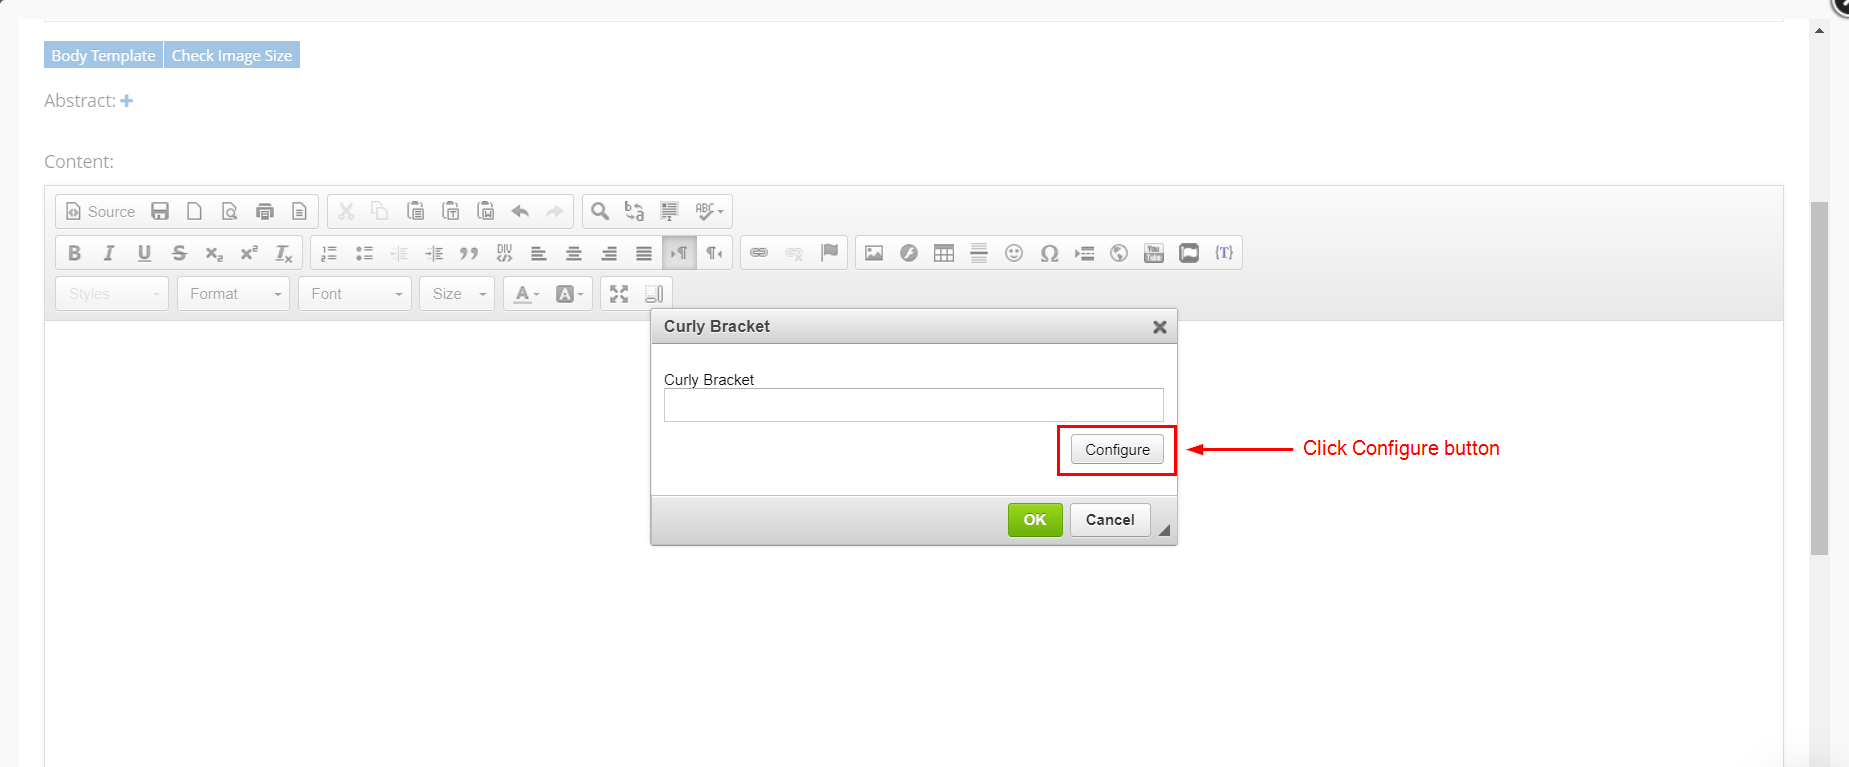Click the Block Quote icon
The image size is (1849, 767).
click(x=469, y=253)
